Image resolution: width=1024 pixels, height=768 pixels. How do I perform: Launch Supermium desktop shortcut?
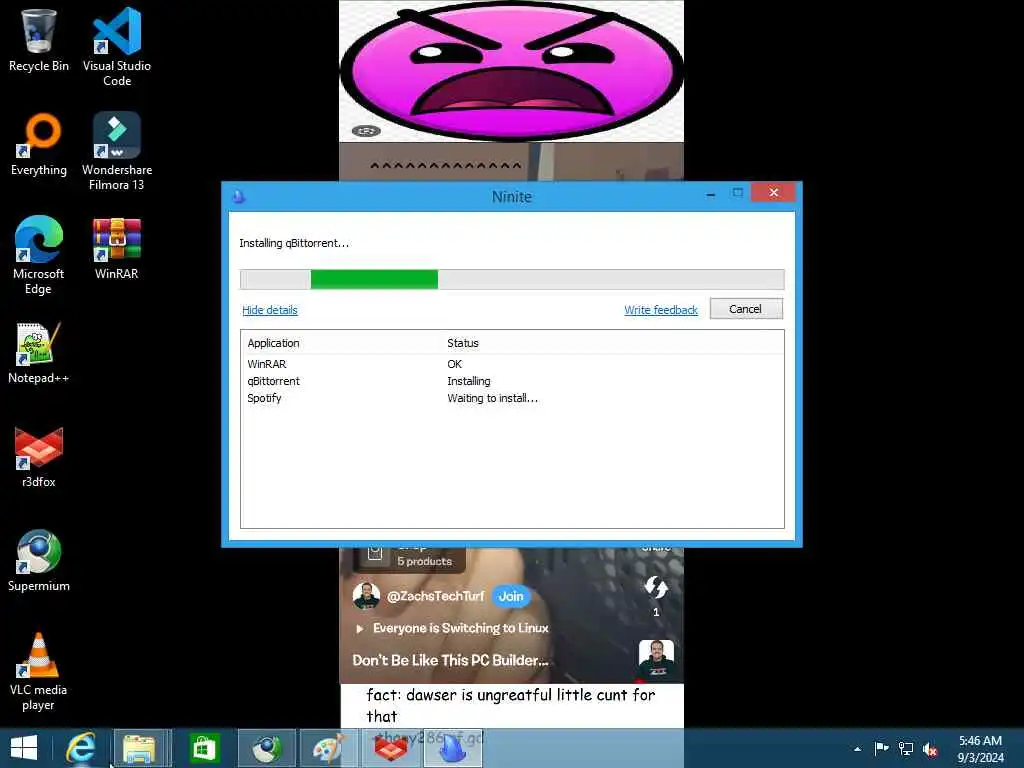[x=39, y=560]
